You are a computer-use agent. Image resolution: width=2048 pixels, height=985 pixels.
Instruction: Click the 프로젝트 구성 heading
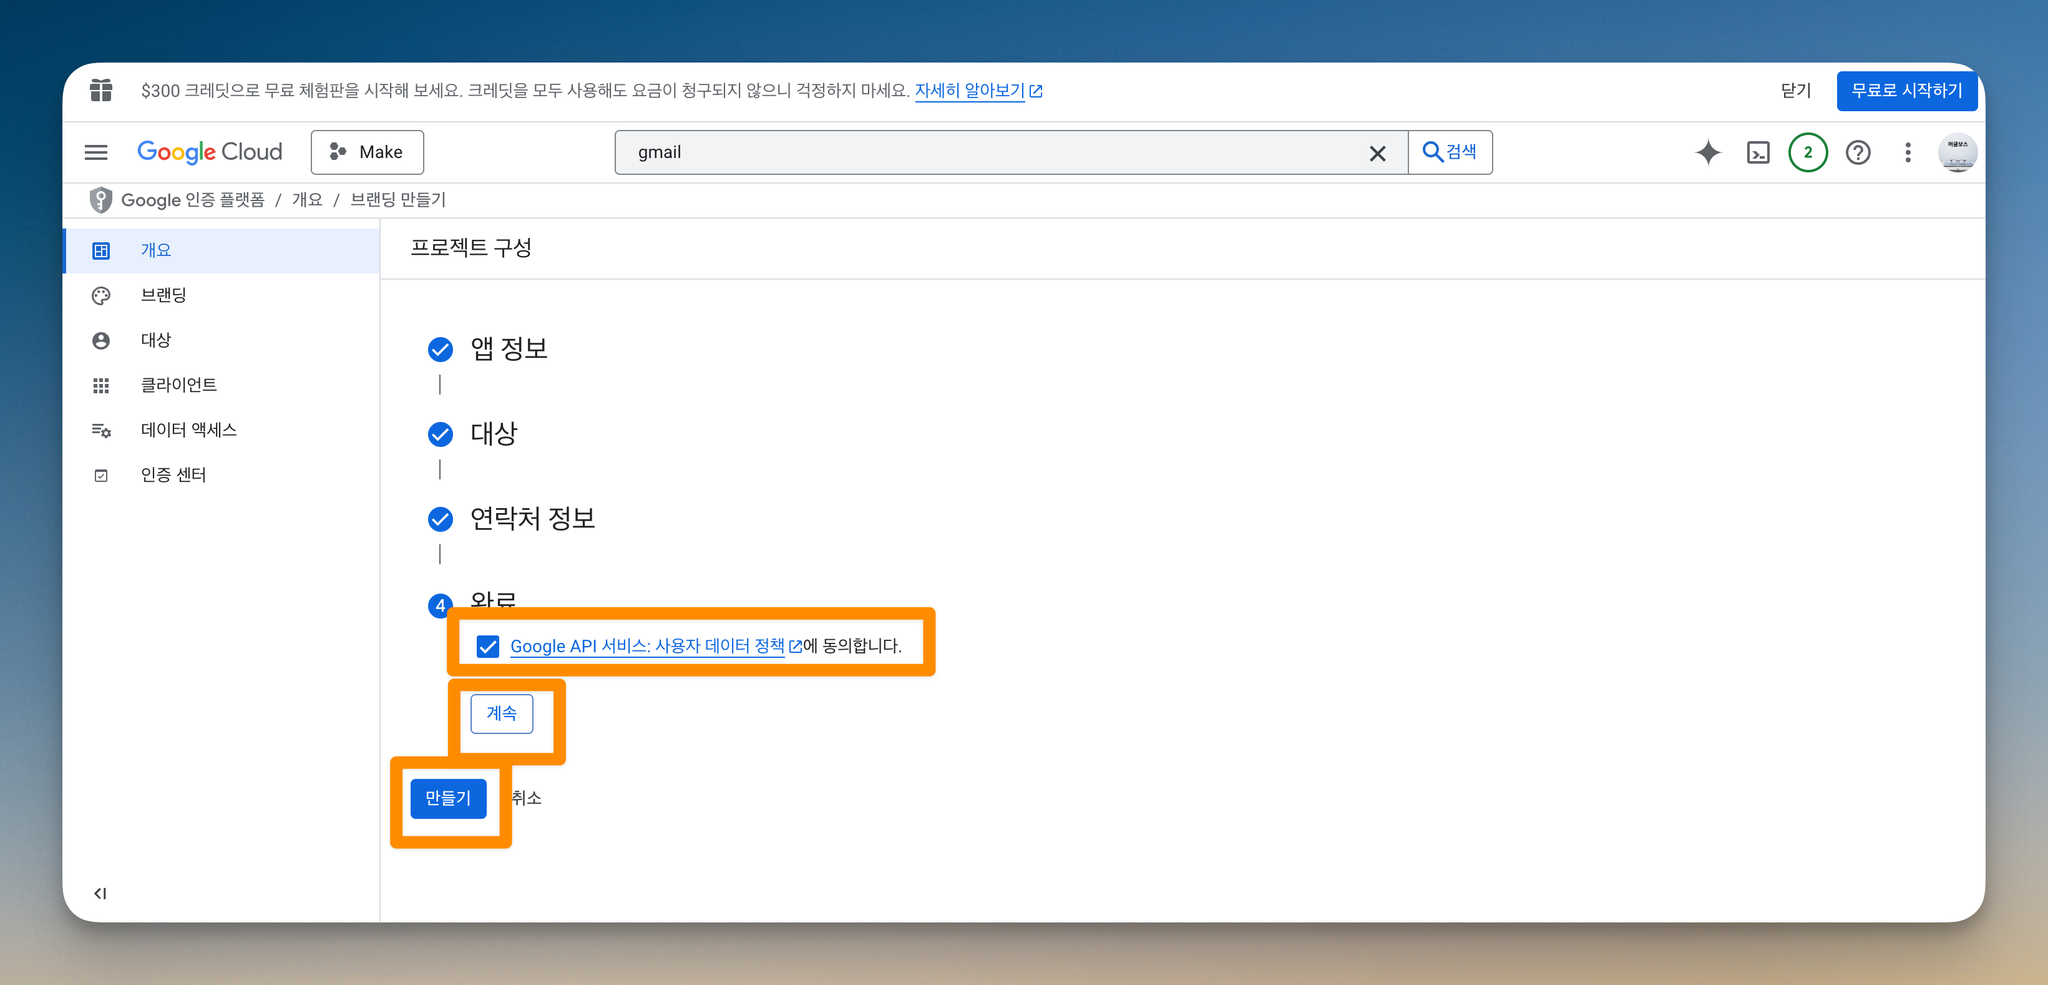[471, 248]
